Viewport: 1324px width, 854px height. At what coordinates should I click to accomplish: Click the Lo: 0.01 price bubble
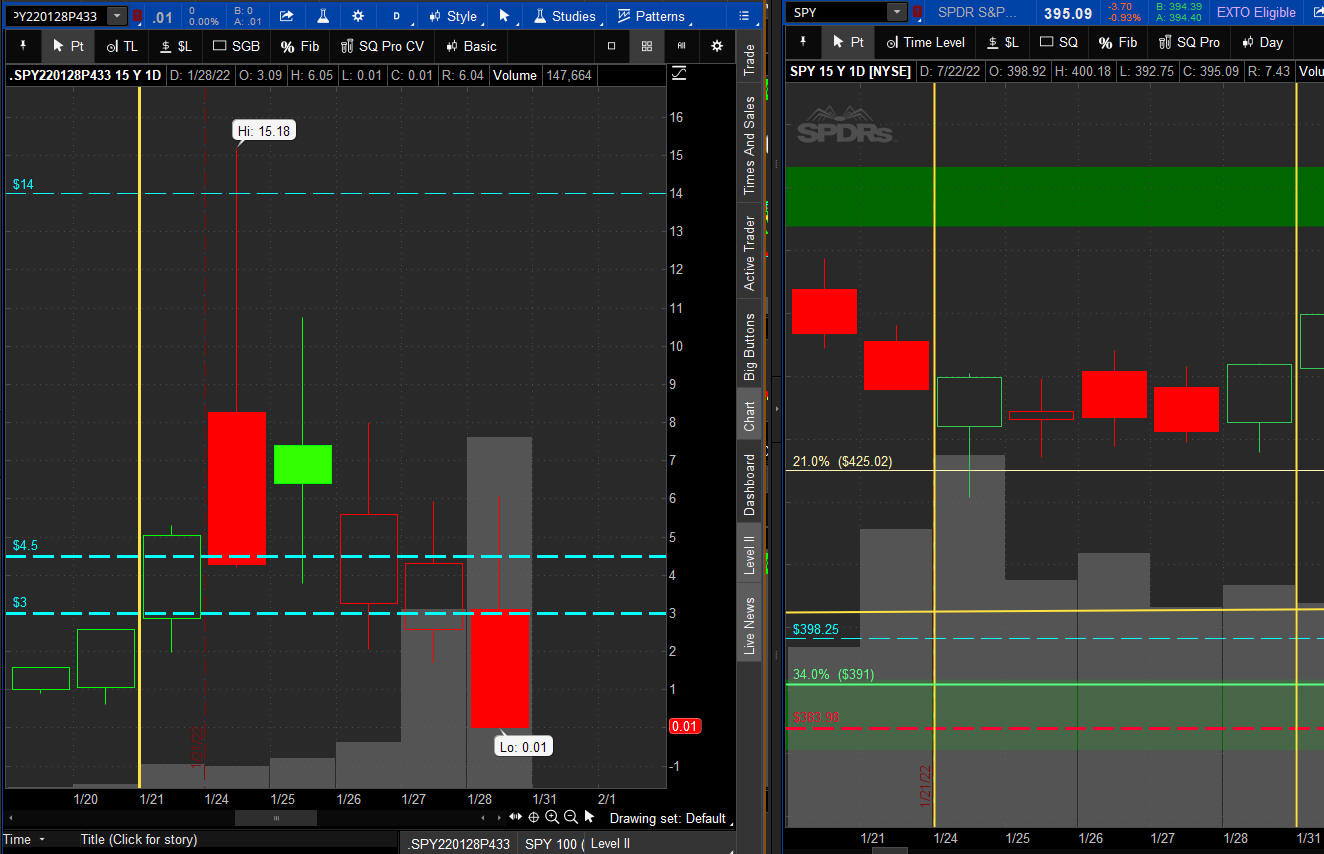point(523,747)
